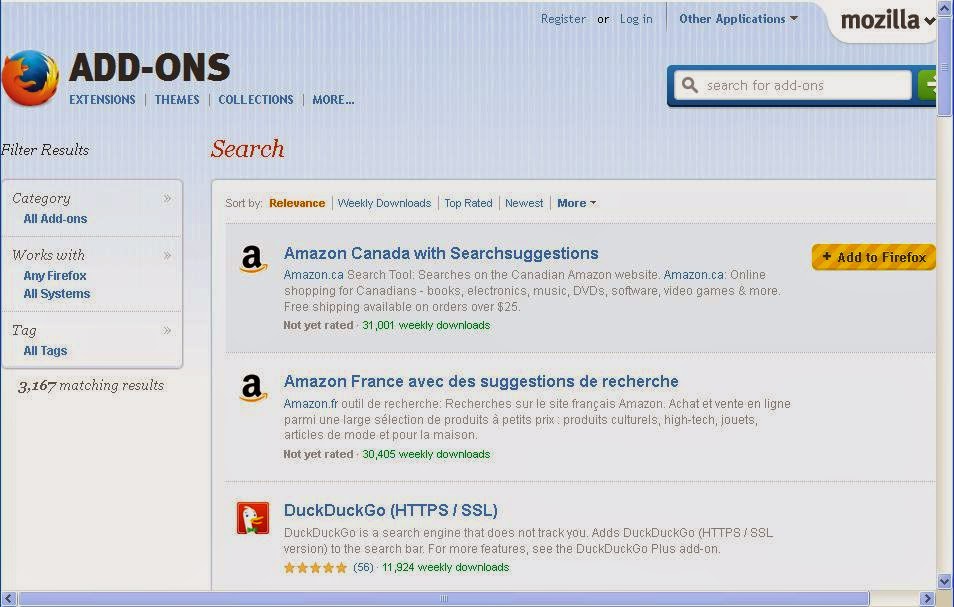Click the Firefox logo icon
This screenshot has width=954, height=607.
click(30, 78)
